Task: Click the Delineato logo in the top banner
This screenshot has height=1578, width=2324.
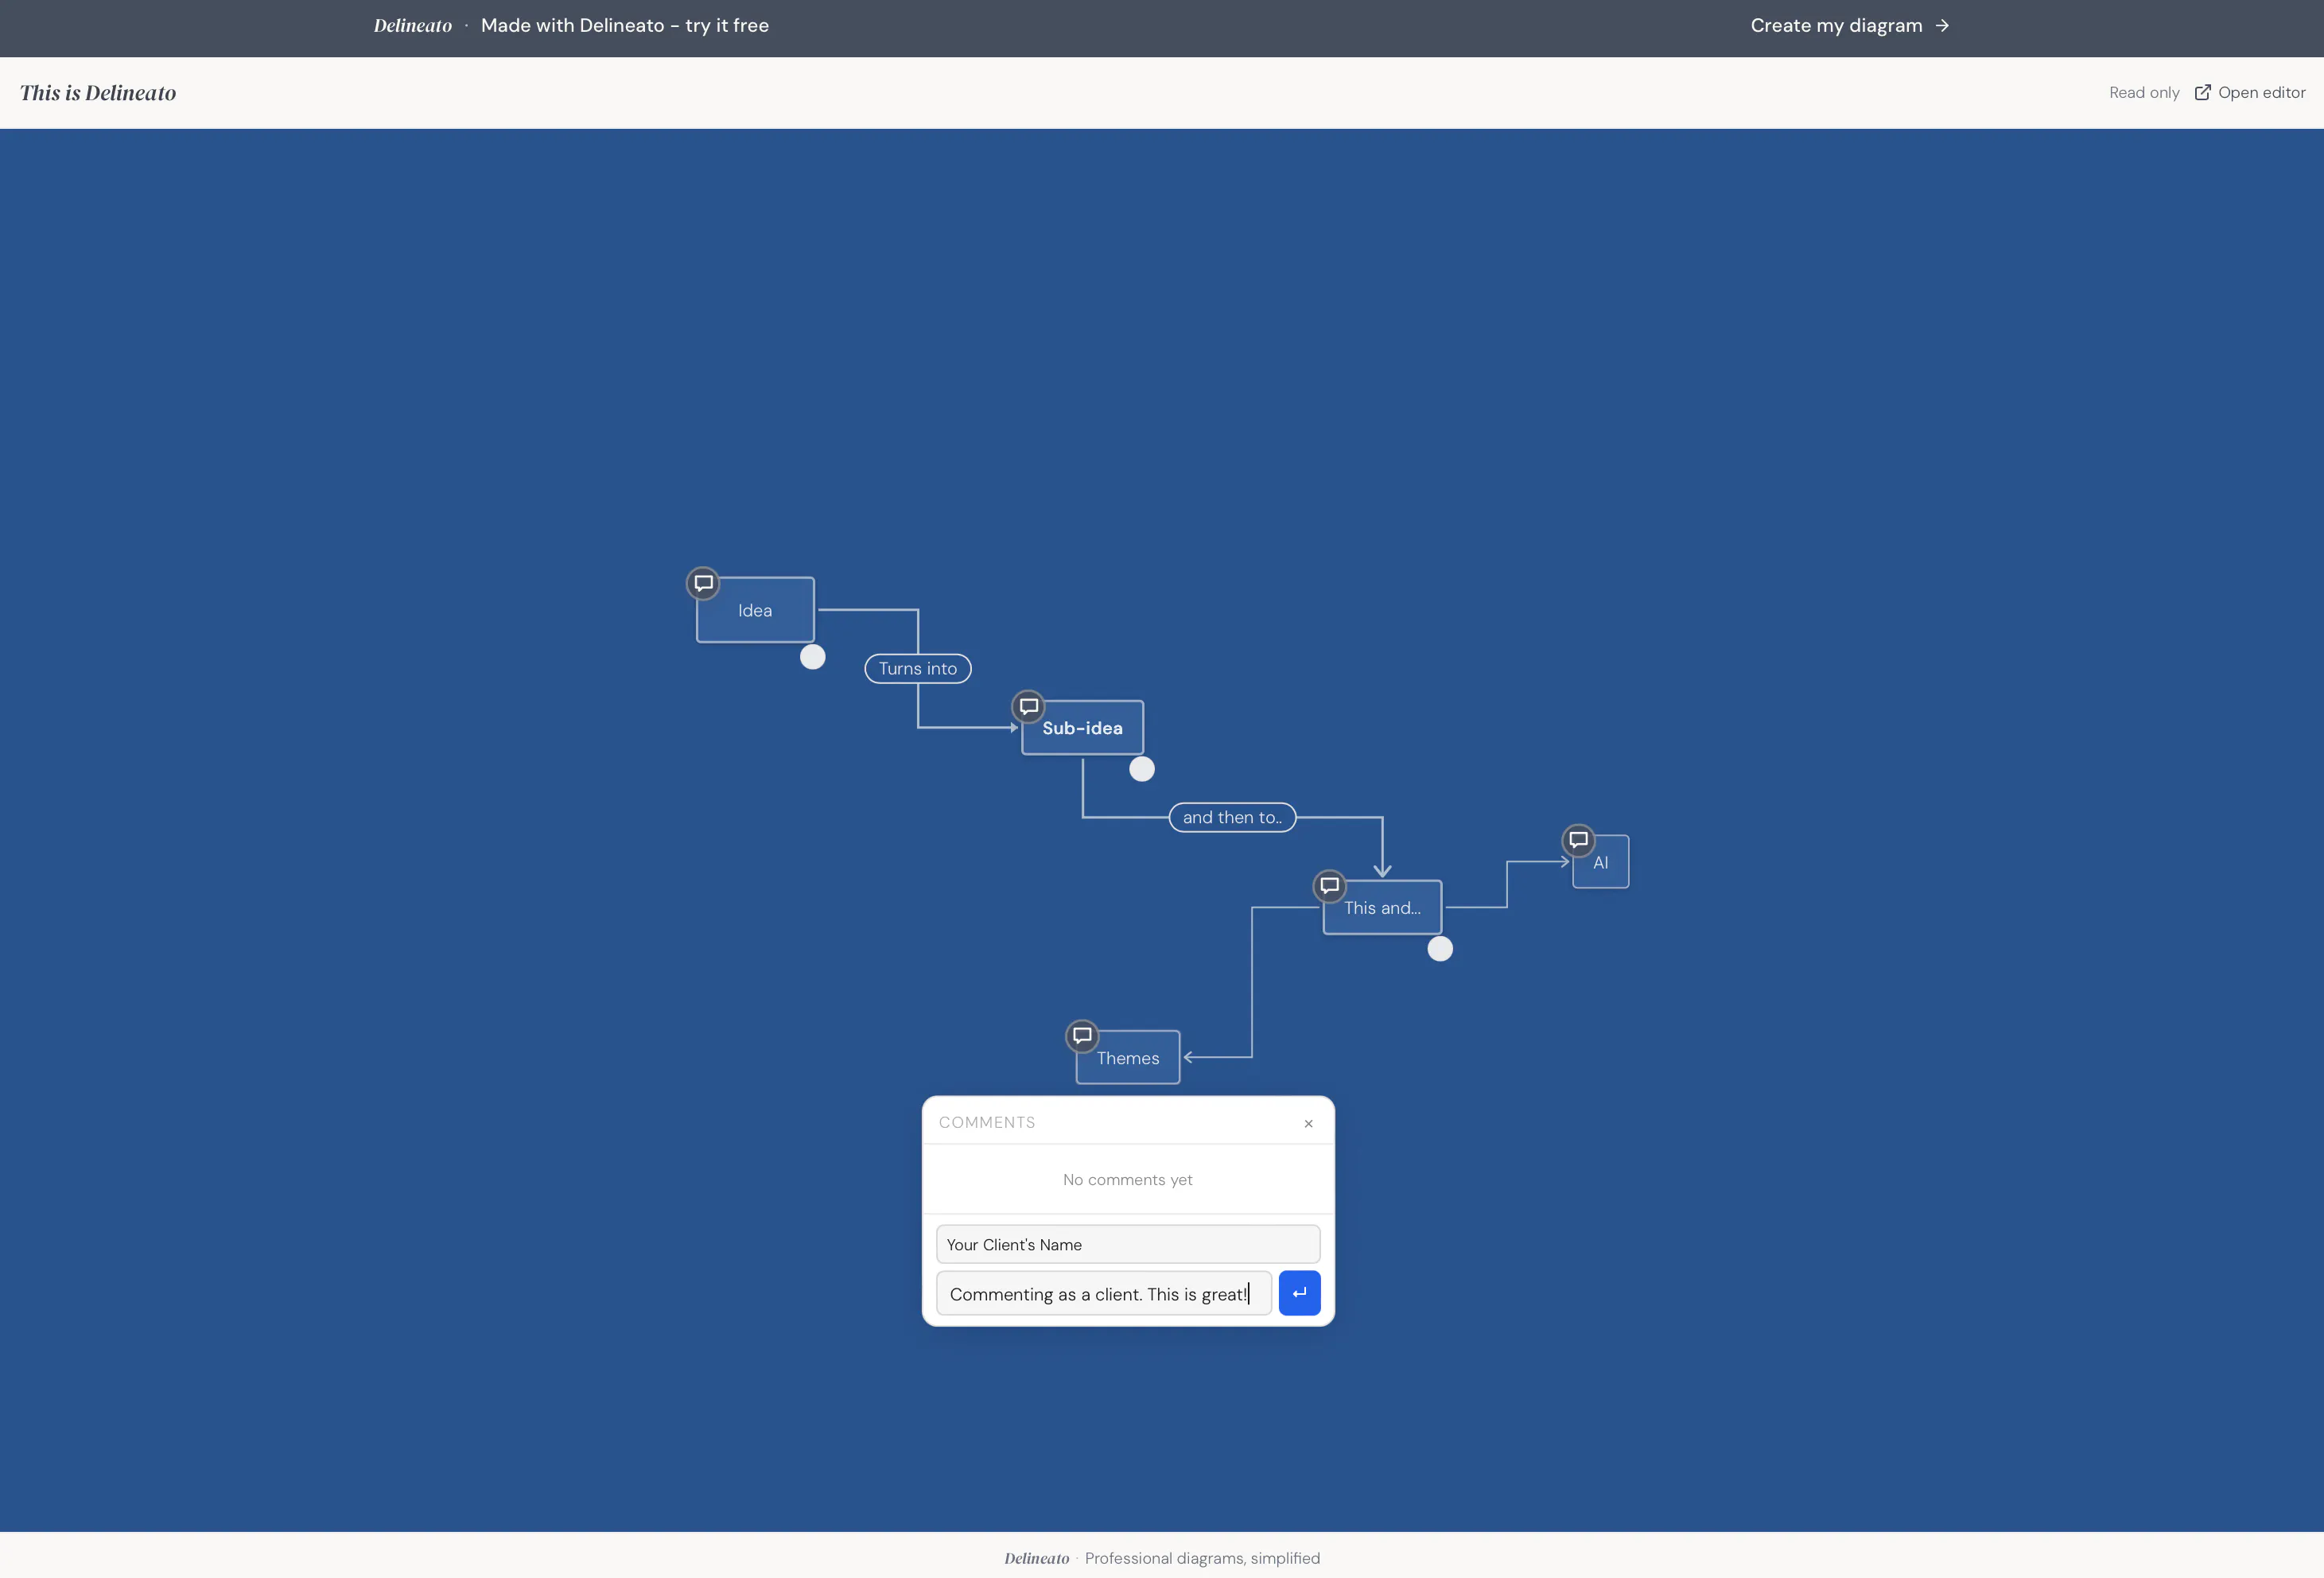Action: pyautogui.click(x=413, y=26)
